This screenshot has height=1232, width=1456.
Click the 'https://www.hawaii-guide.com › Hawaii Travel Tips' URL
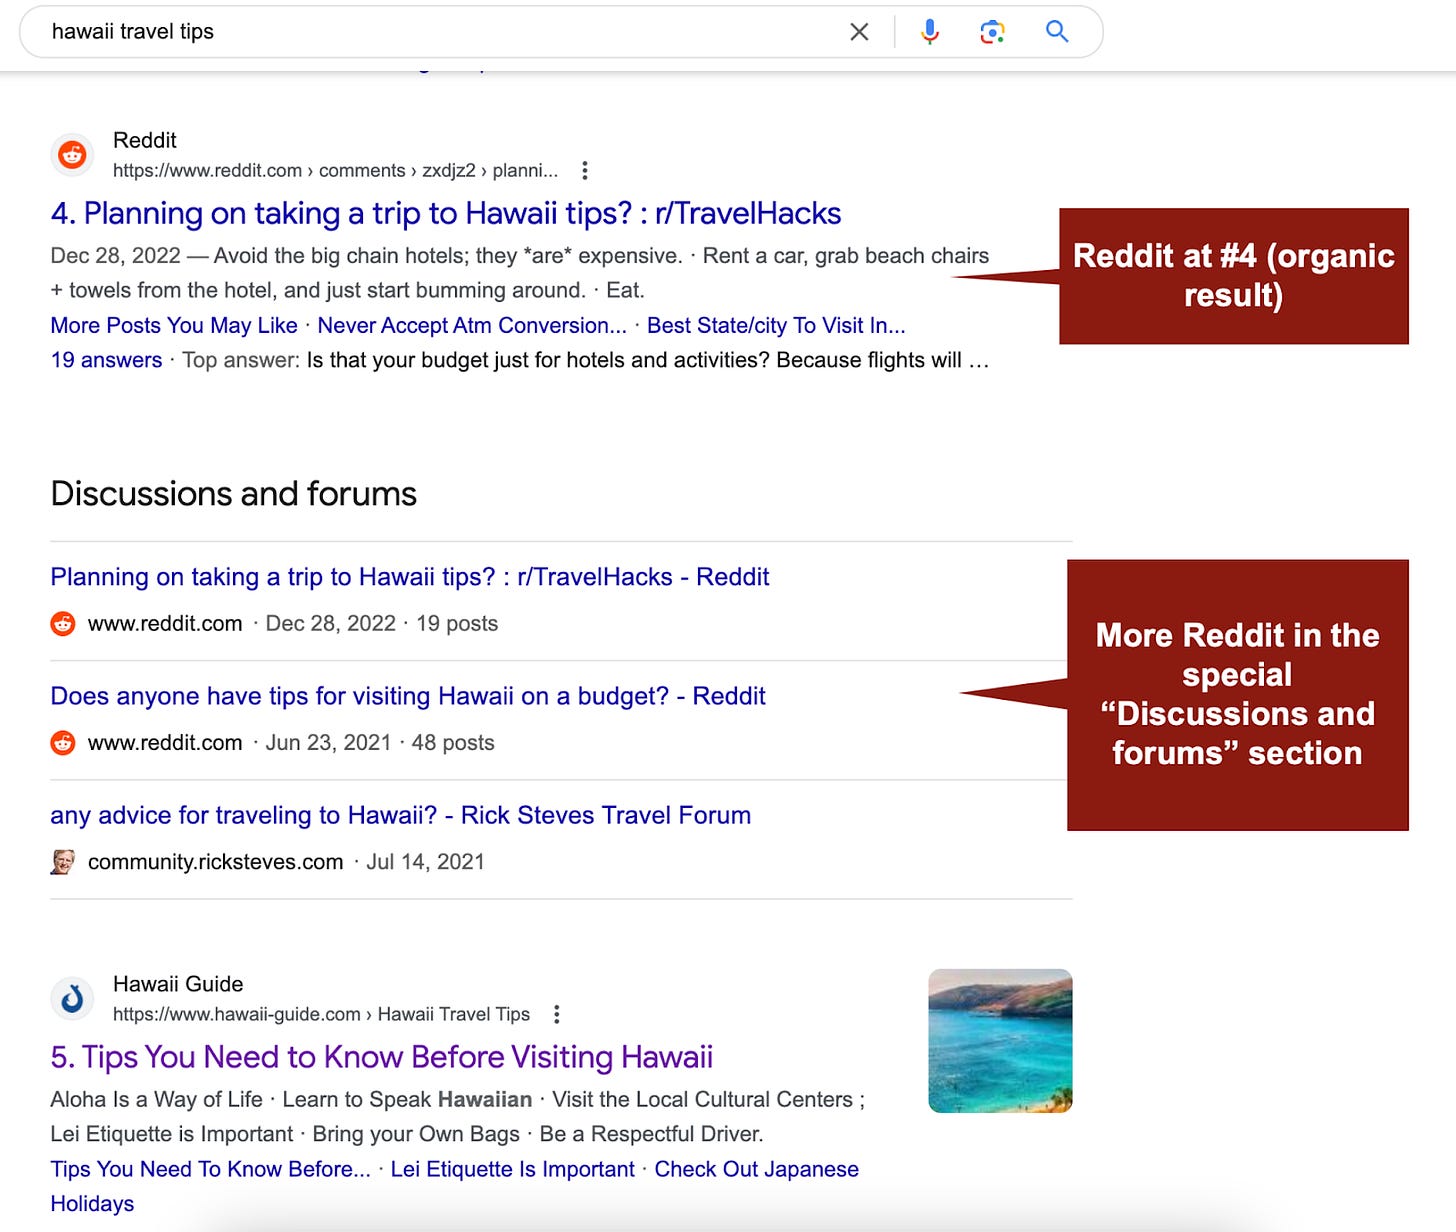[x=321, y=1014]
